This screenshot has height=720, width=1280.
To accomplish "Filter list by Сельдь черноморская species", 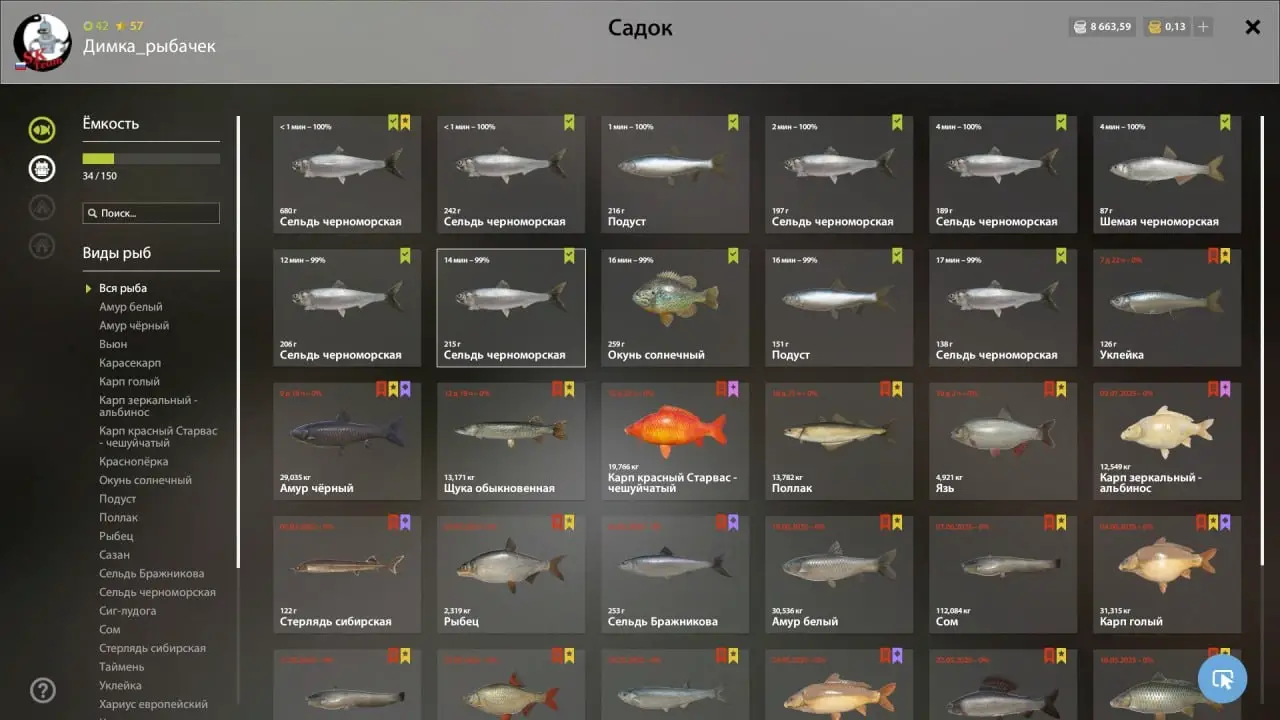I will 157,592.
